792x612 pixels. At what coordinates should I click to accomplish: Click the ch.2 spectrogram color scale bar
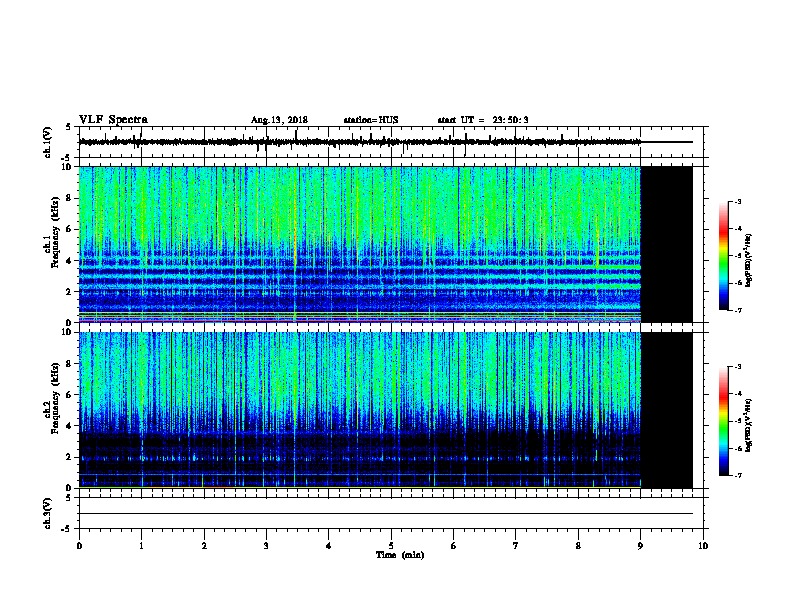click(724, 421)
